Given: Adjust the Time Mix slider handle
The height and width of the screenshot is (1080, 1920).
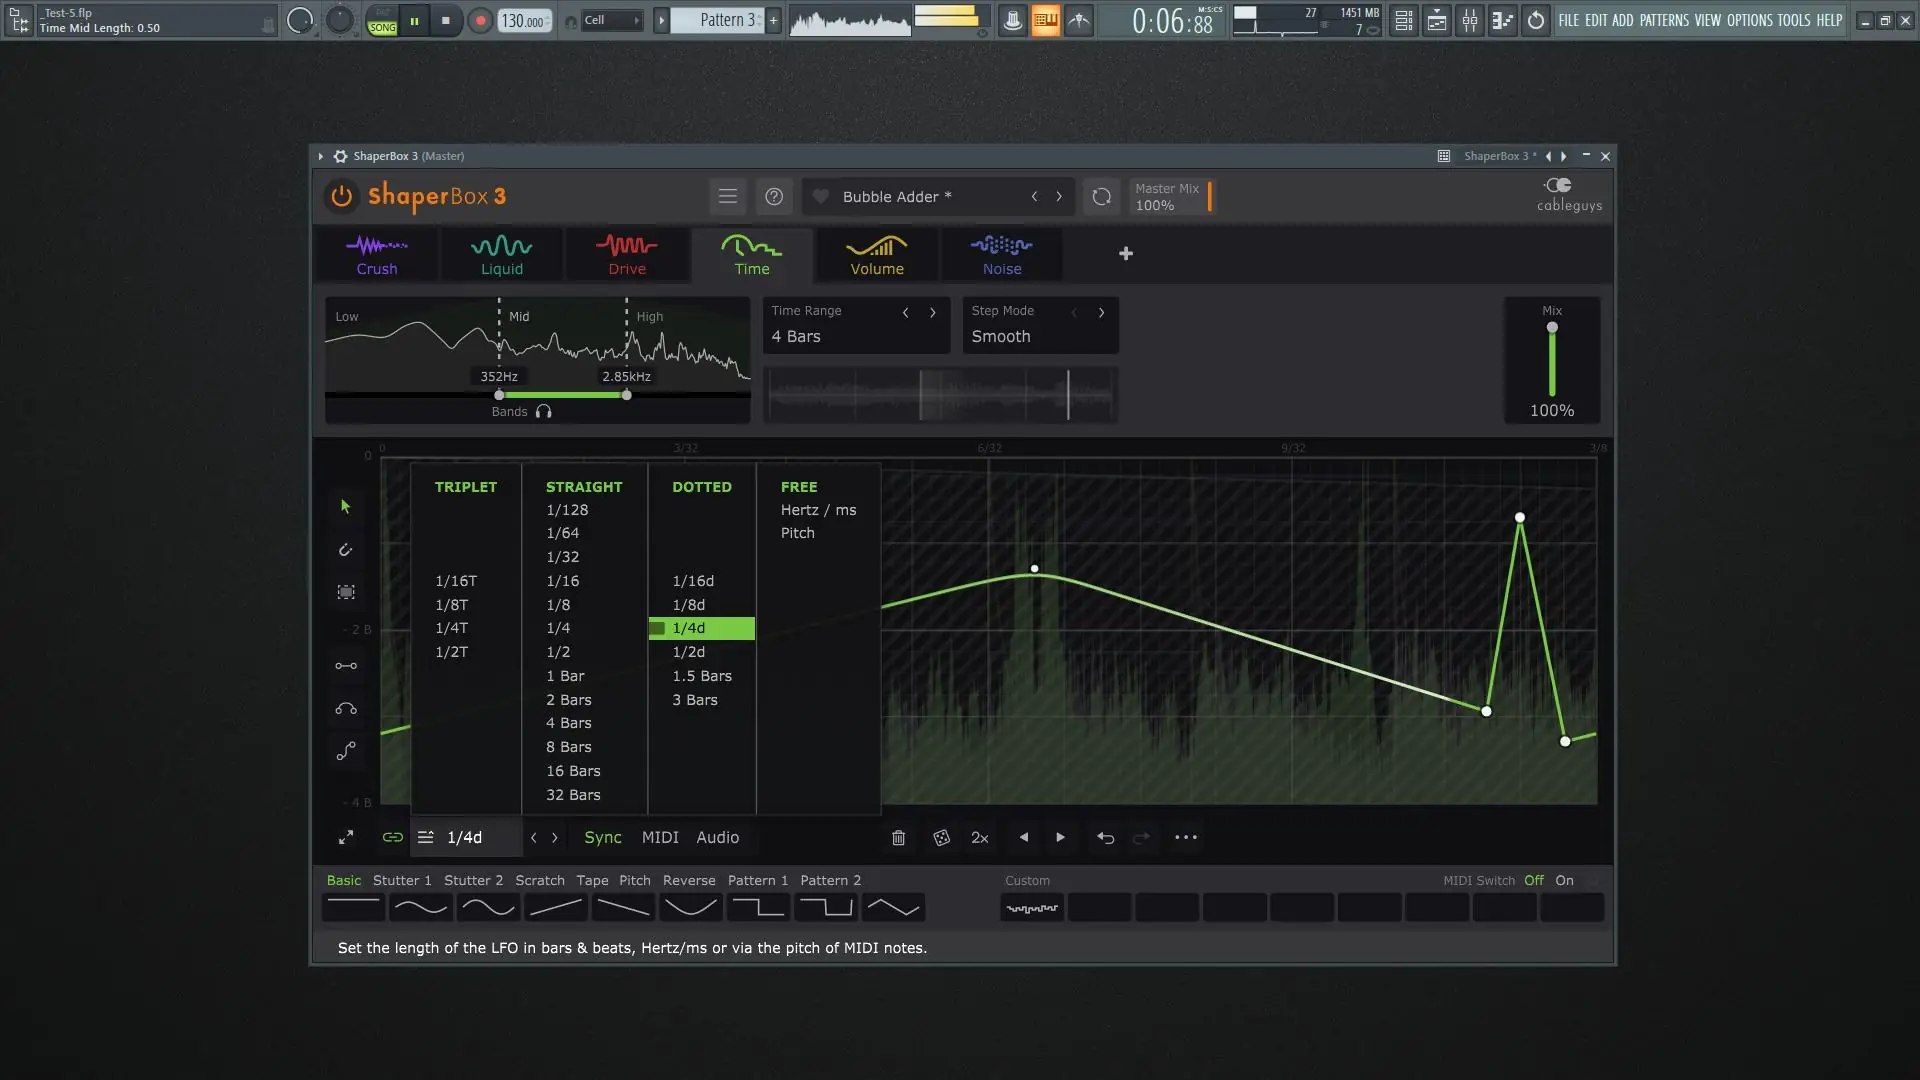Looking at the screenshot, I should 1552,328.
